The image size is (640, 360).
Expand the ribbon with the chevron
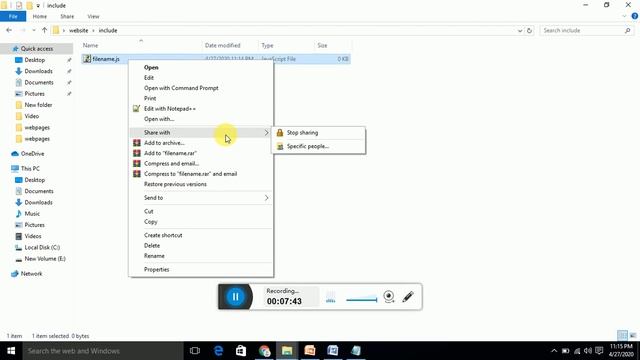(x=624, y=16)
